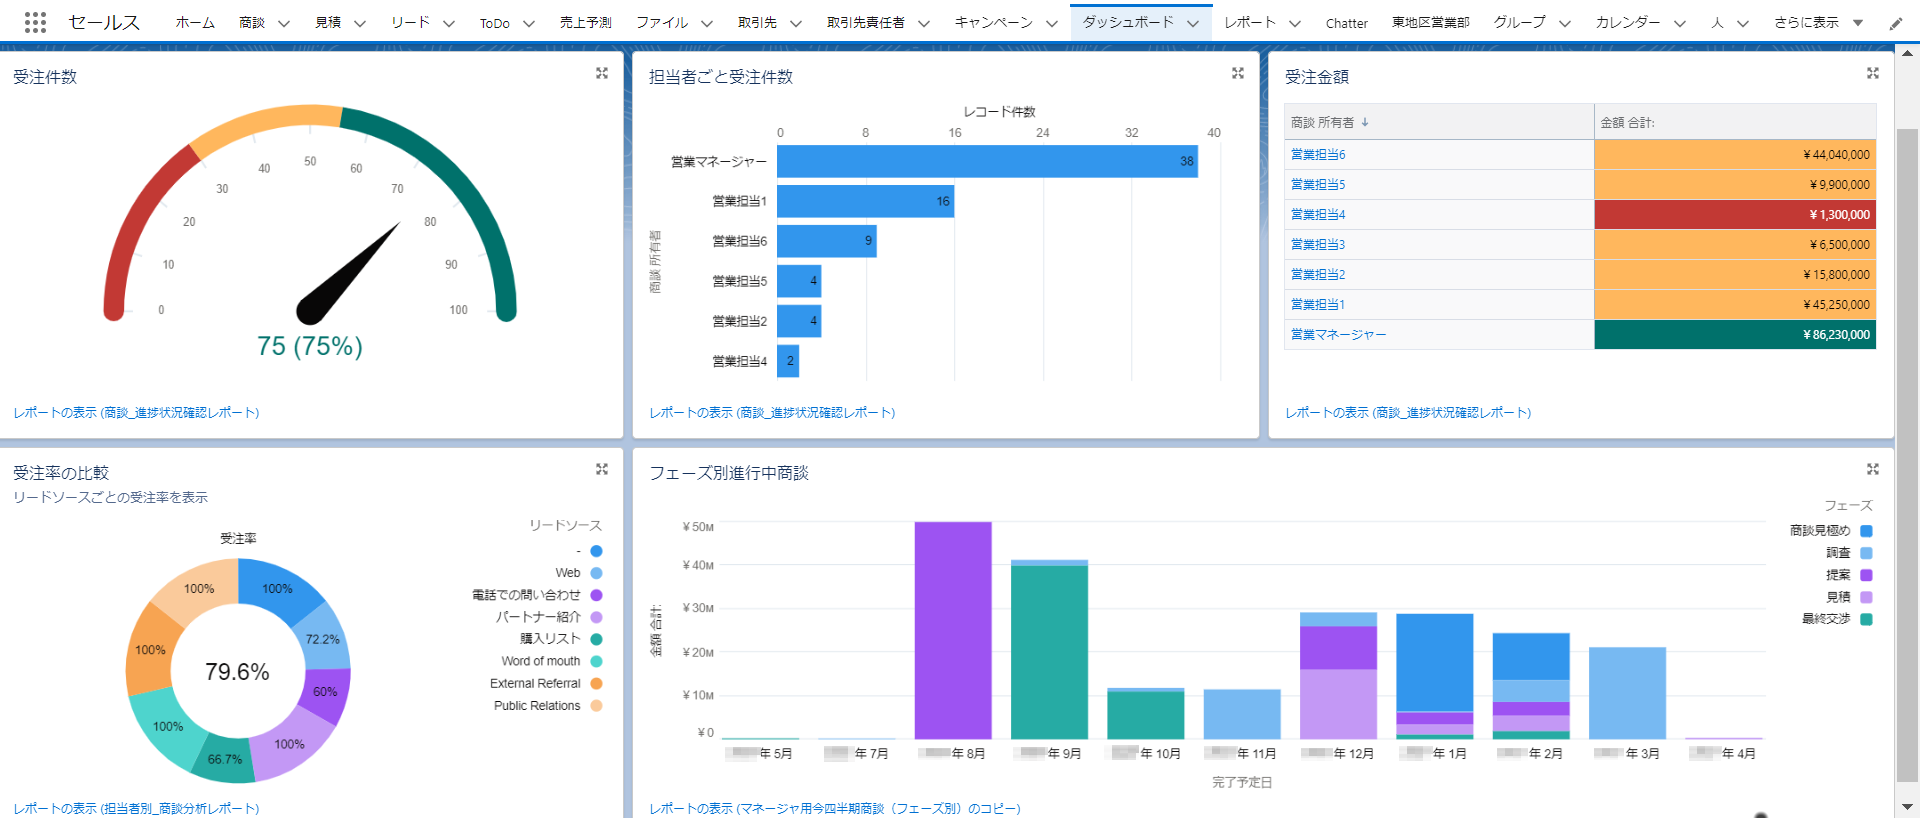Click the 最終交渉 legend color swatch

1866,619
